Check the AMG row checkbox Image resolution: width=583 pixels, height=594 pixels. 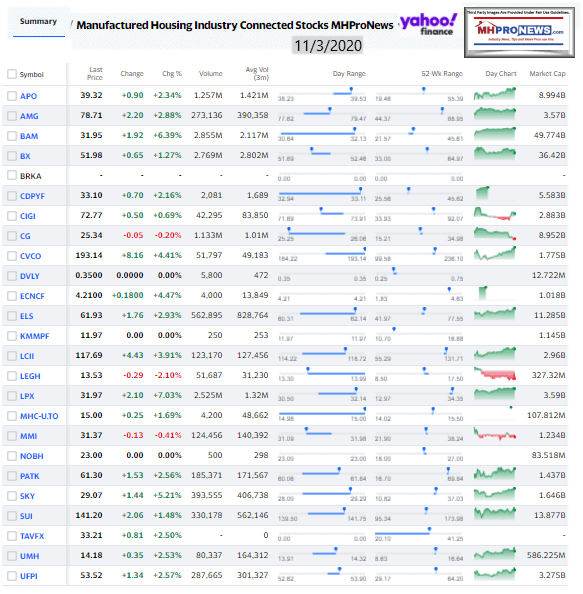tap(12, 116)
